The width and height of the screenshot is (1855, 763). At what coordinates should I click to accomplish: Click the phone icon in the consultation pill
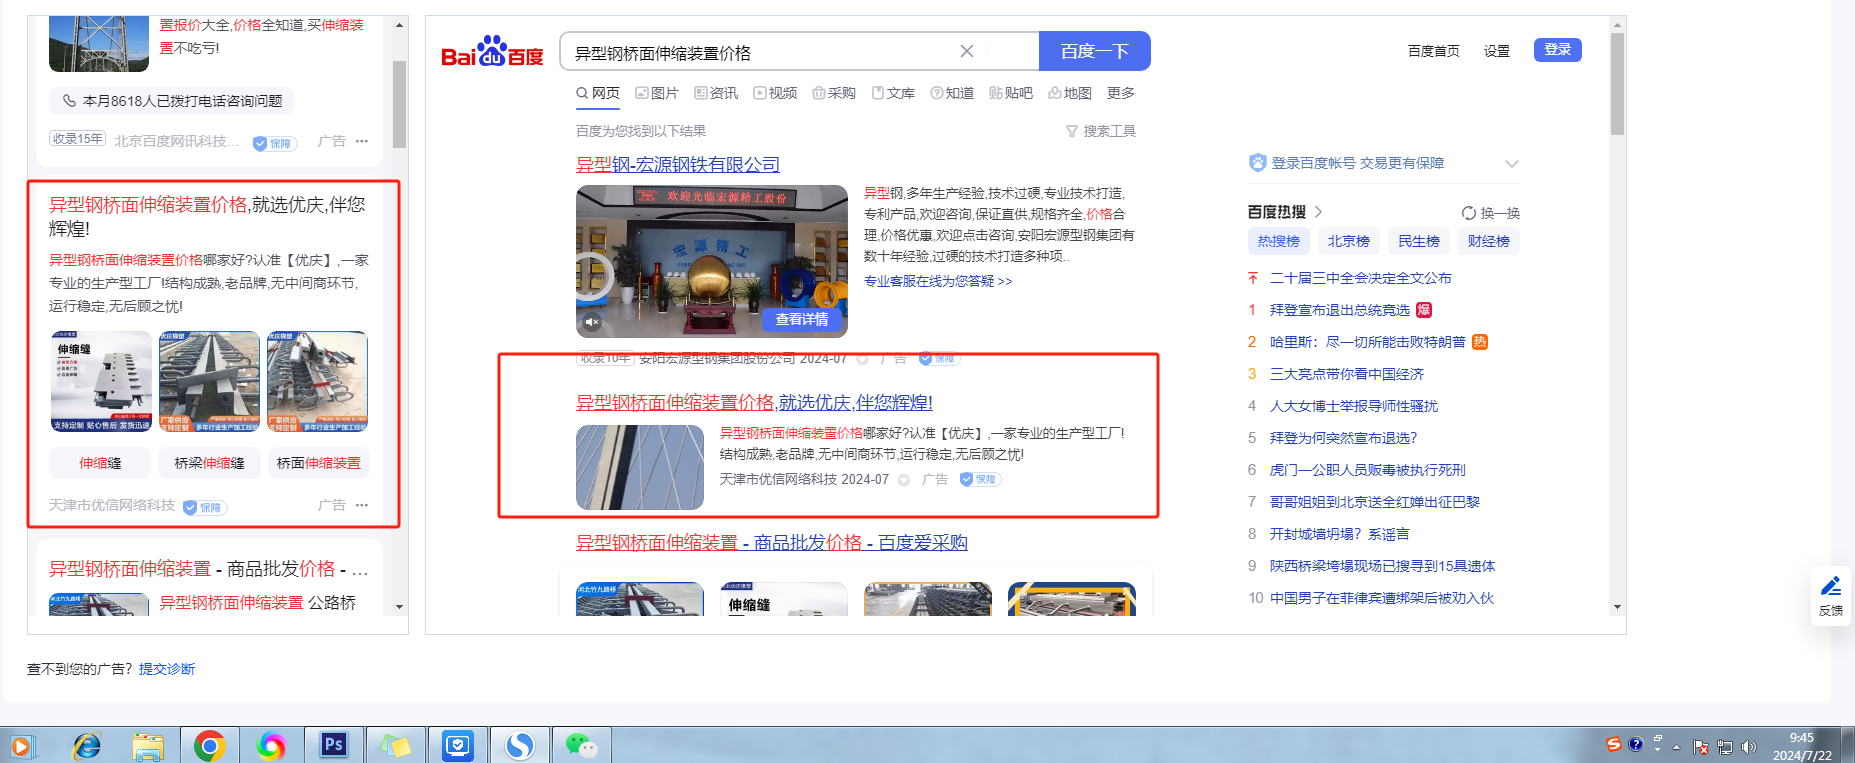pyautogui.click(x=69, y=101)
